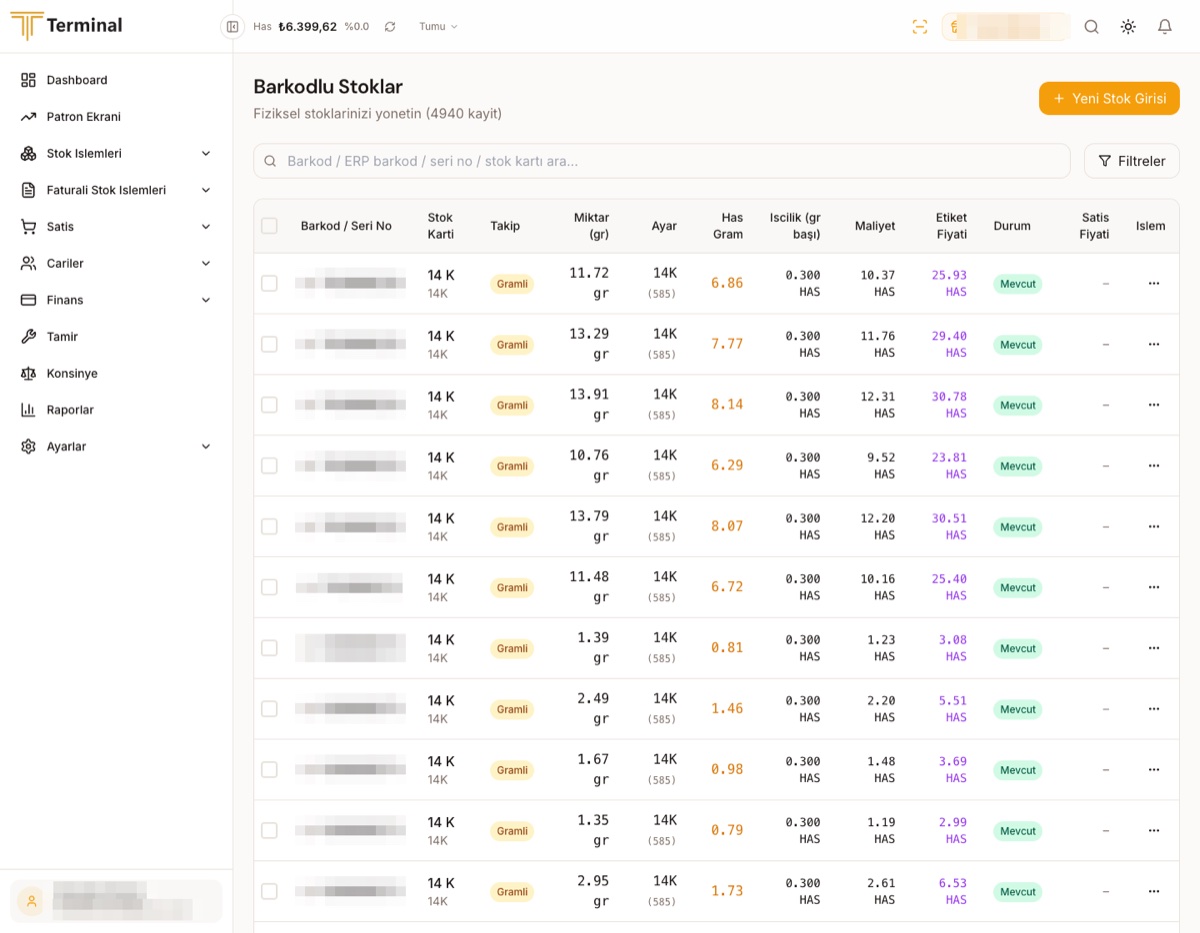The width and height of the screenshot is (1200, 933).
Task: Expand Stok Islemleri chevron
Action: (206, 153)
